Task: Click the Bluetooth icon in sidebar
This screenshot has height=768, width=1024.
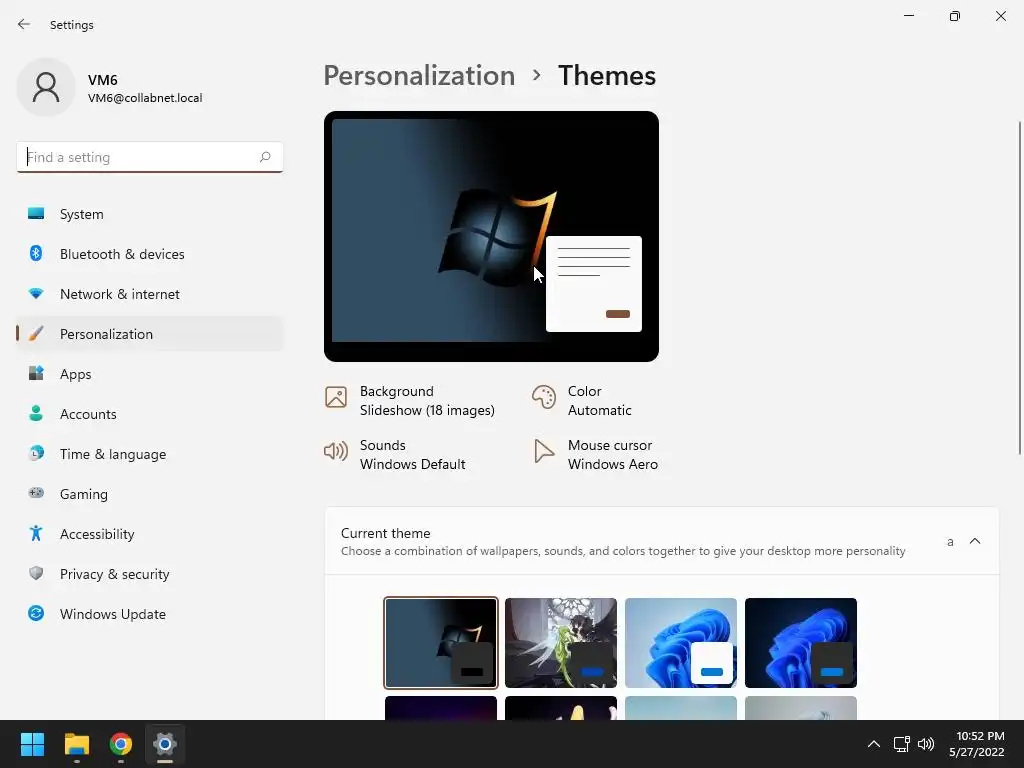Action: (x=36, y=253)
